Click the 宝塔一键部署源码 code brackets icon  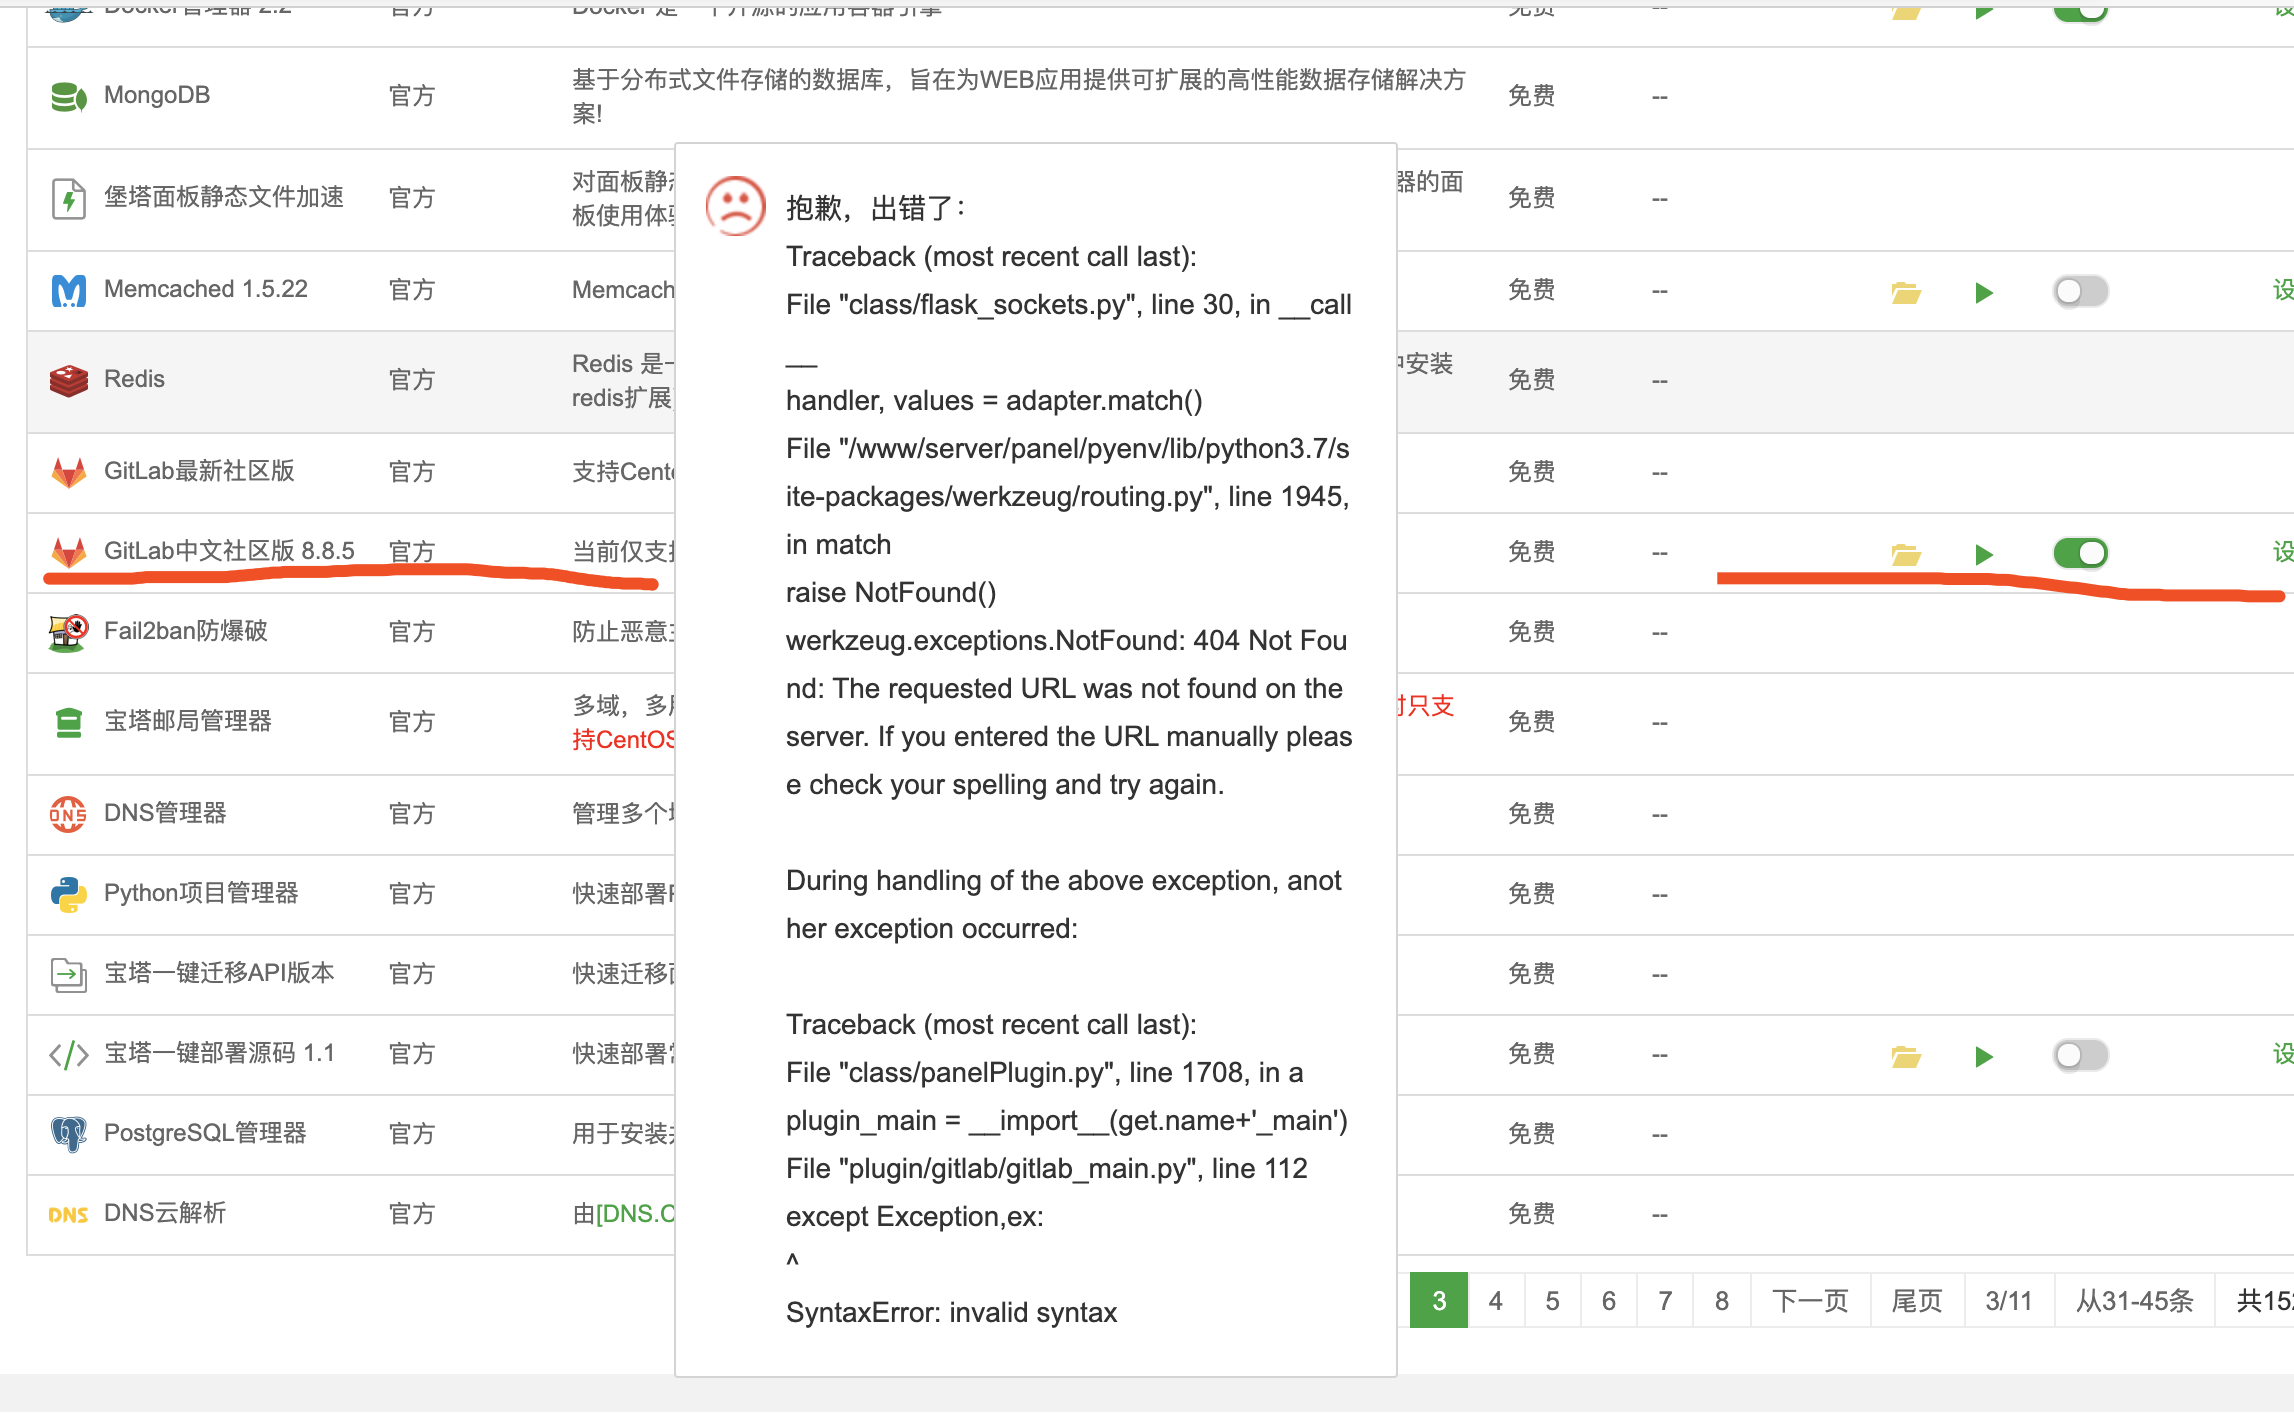pyautogui.click(x=68, y=1054)
